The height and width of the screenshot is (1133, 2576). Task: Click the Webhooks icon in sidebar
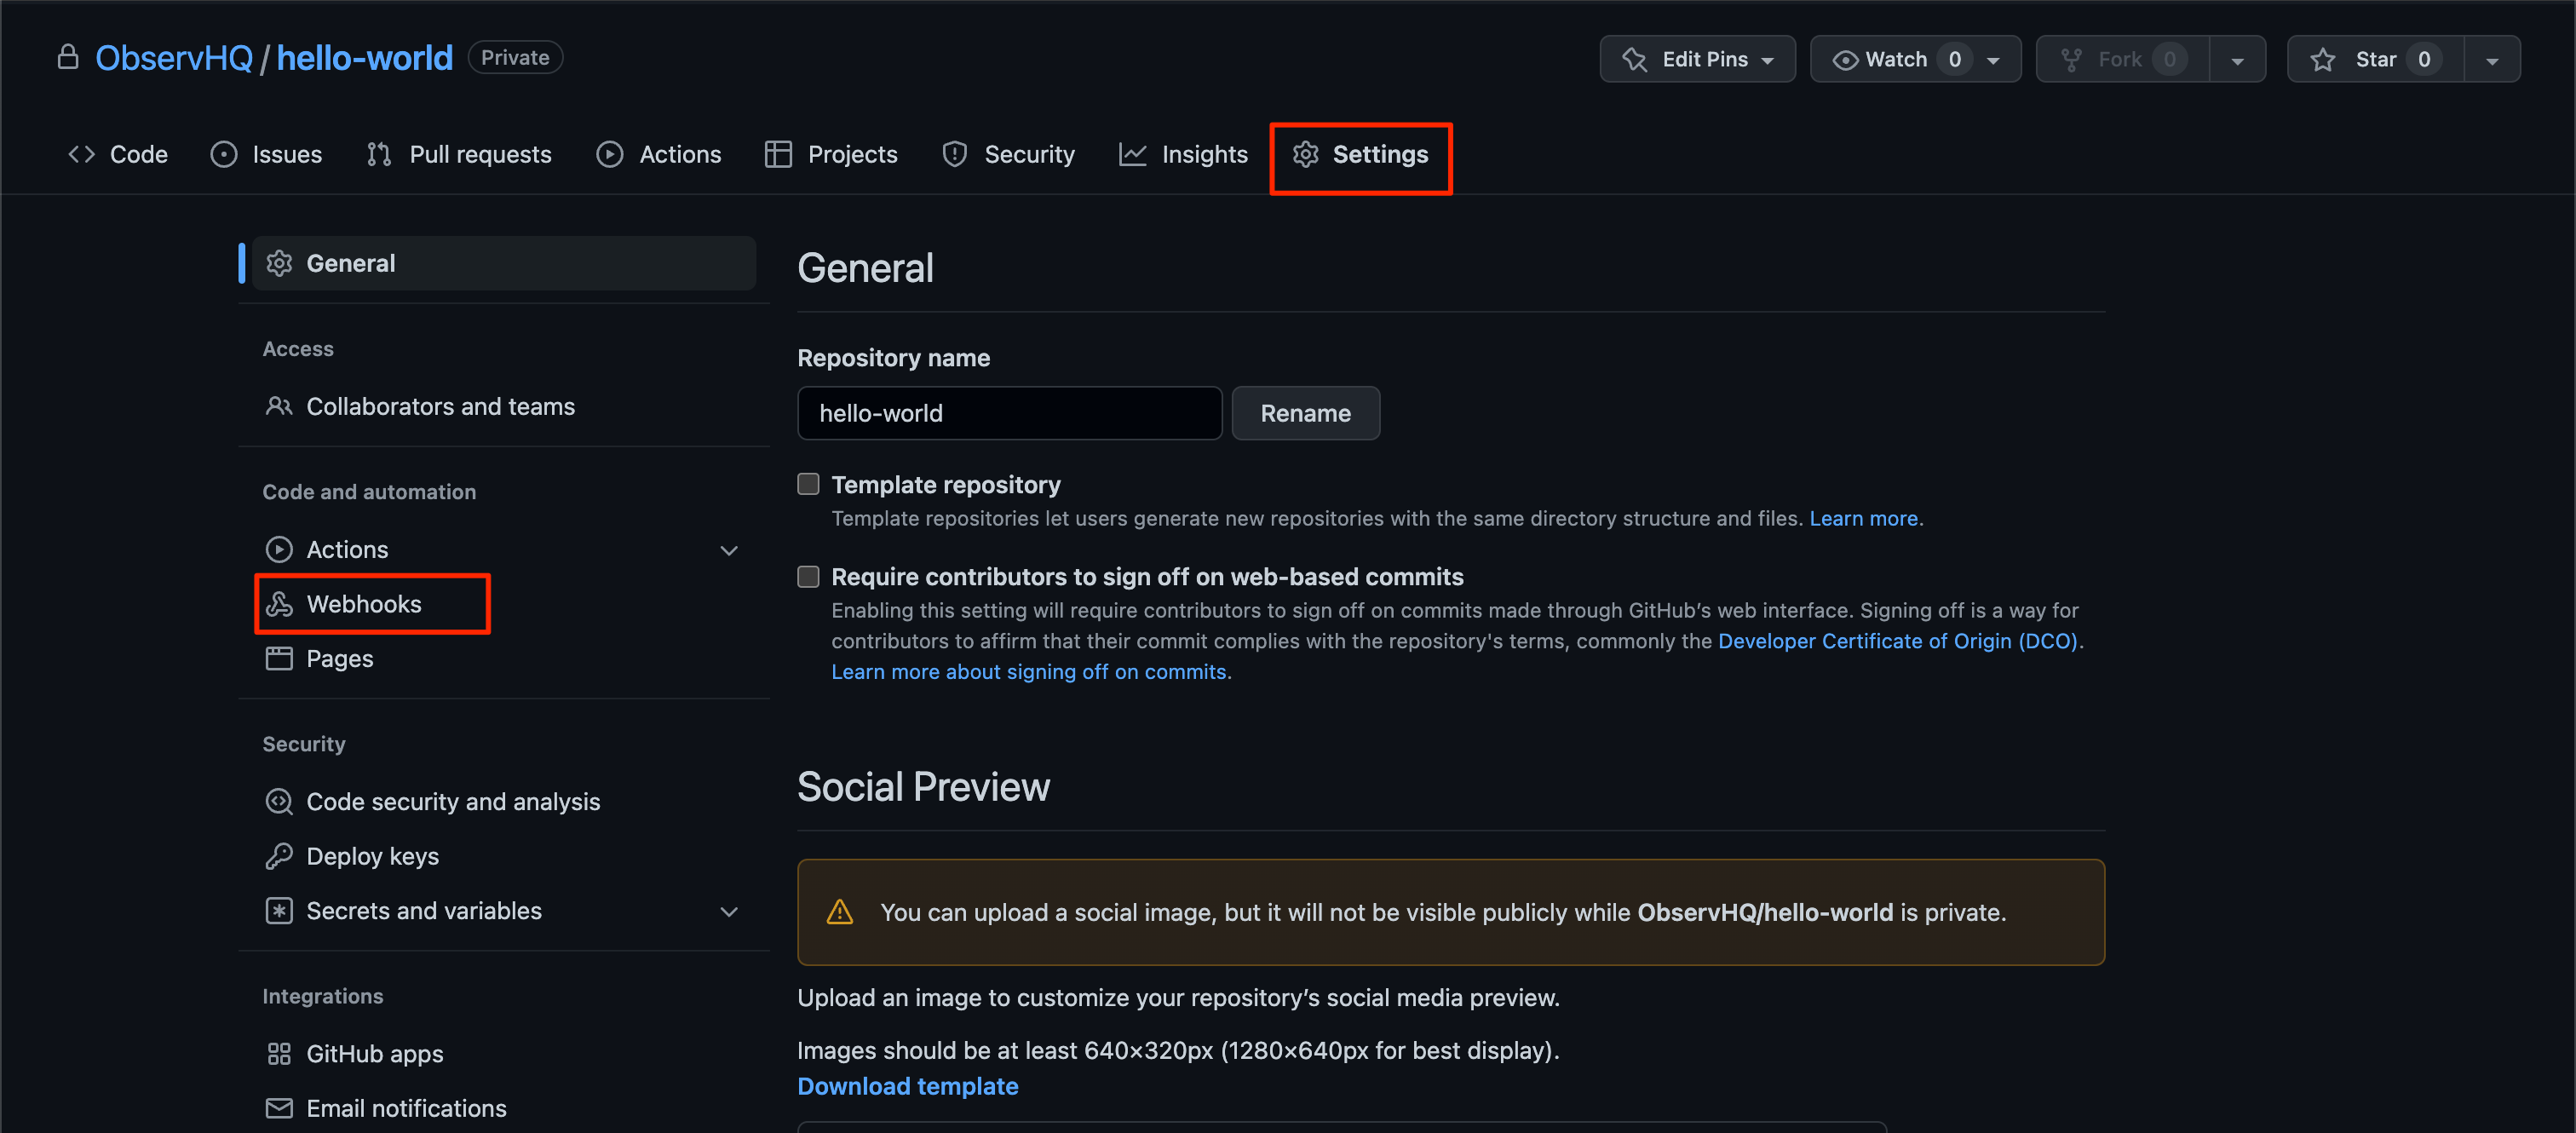[279, 604]
